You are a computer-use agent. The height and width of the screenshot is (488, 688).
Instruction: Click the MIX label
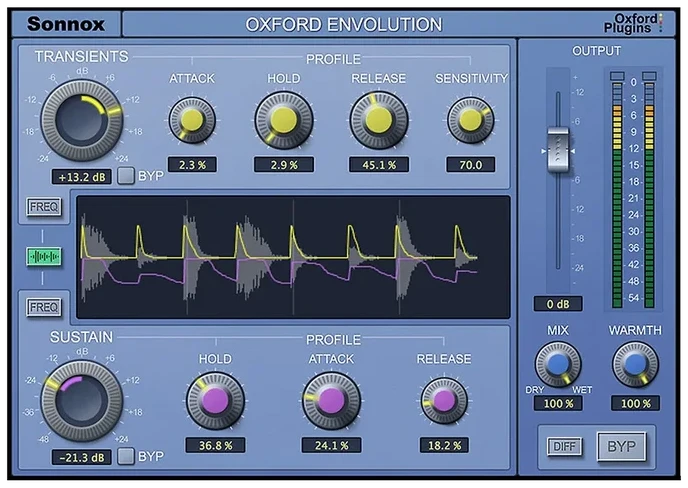point(558,330)
